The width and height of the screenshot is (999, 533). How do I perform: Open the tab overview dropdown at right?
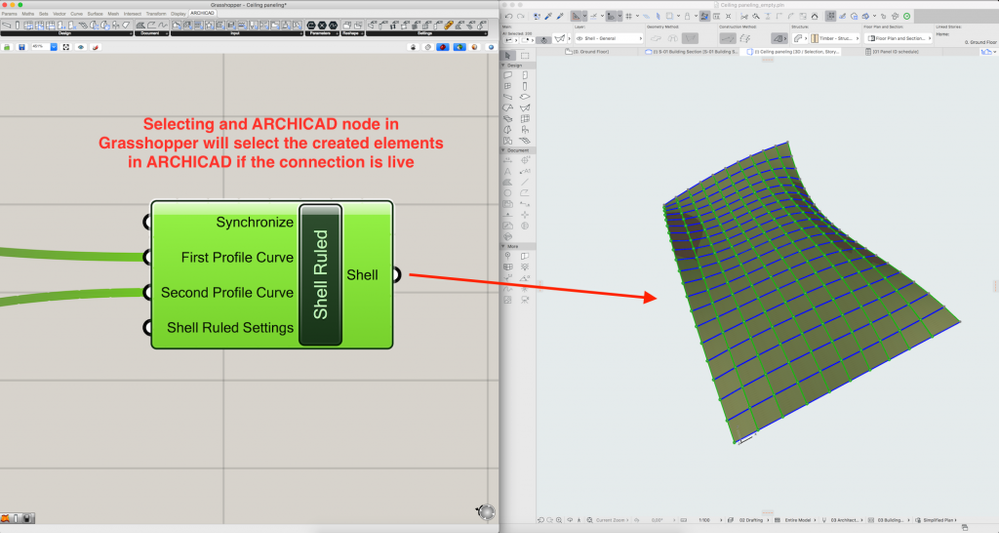[987, 52]
